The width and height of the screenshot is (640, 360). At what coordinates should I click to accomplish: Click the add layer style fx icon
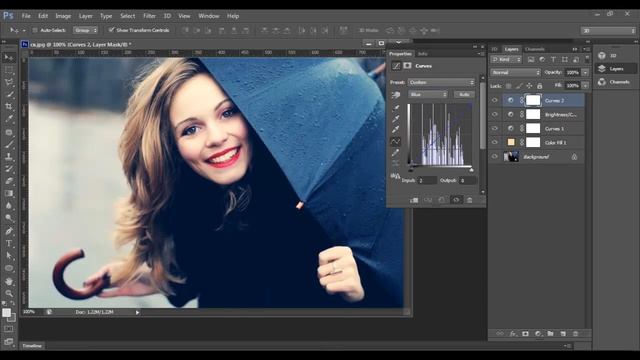point(513,334)
